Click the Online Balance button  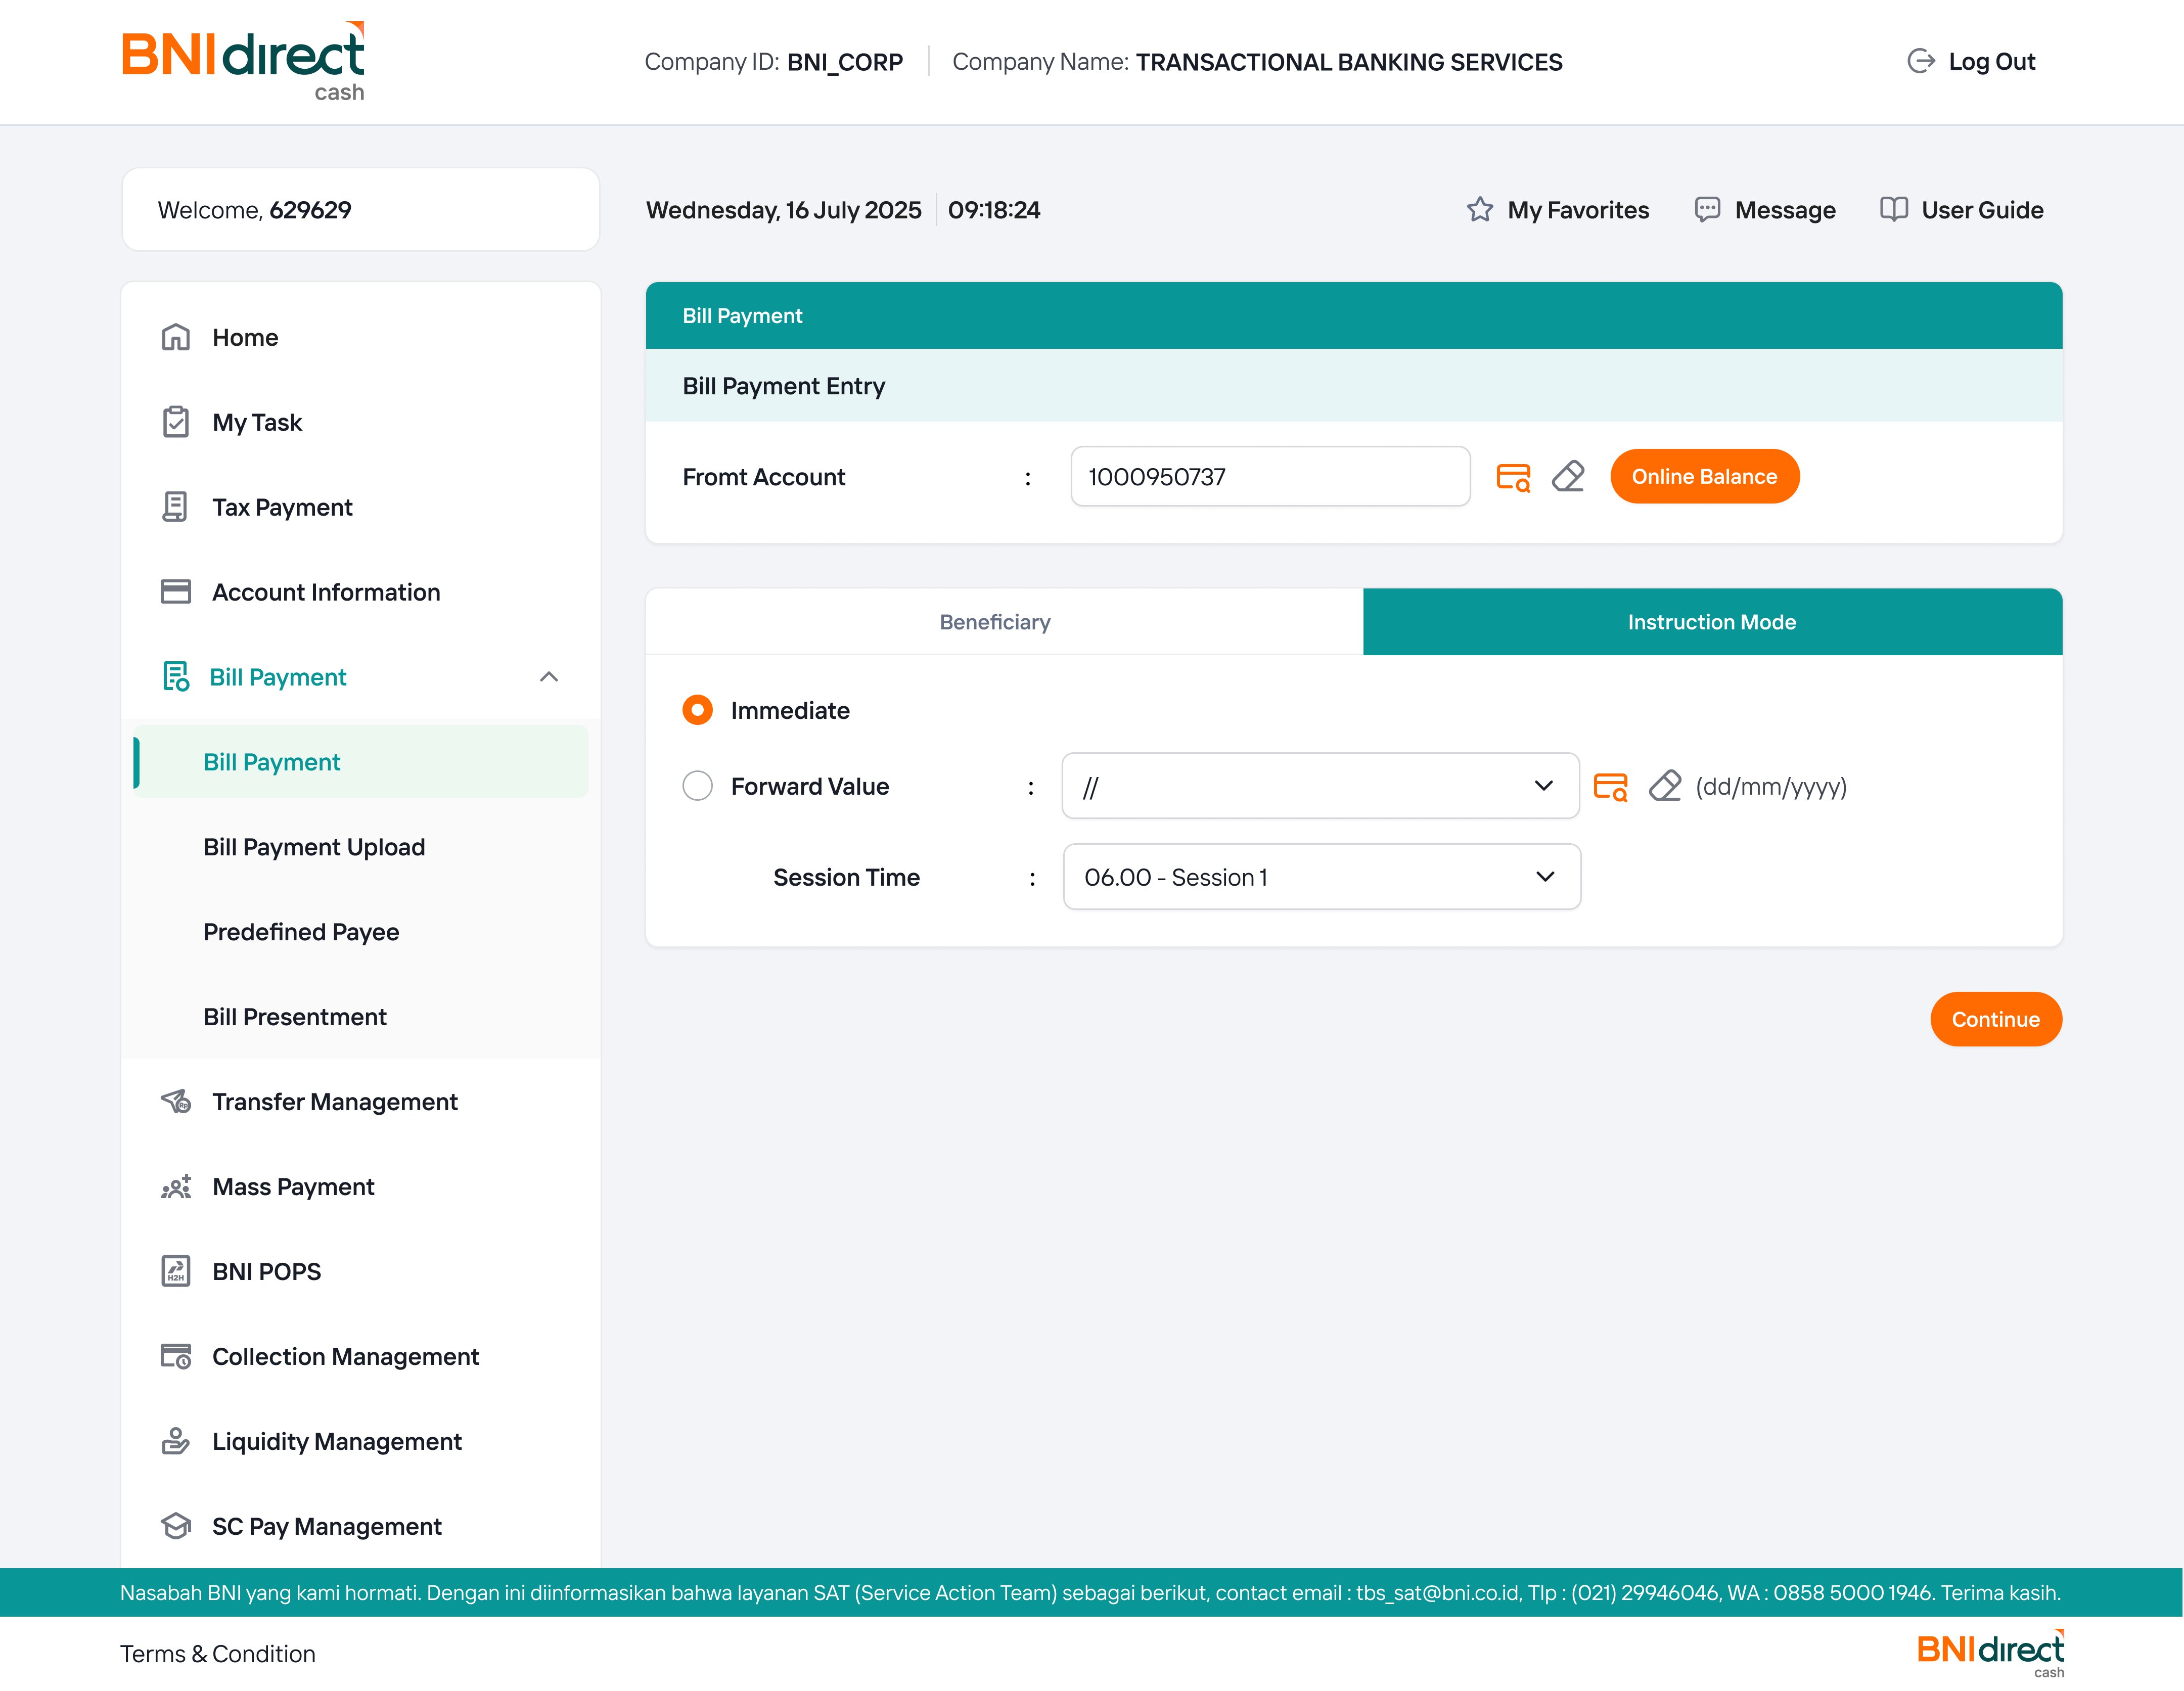1704,477
